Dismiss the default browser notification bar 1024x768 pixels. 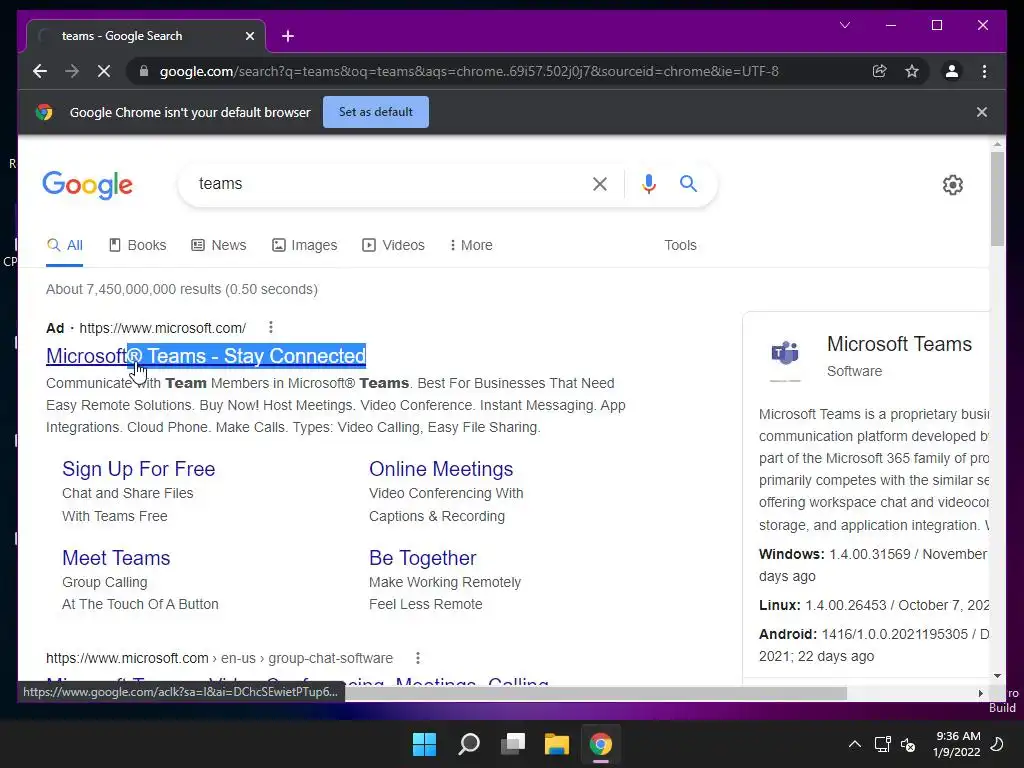982,112
